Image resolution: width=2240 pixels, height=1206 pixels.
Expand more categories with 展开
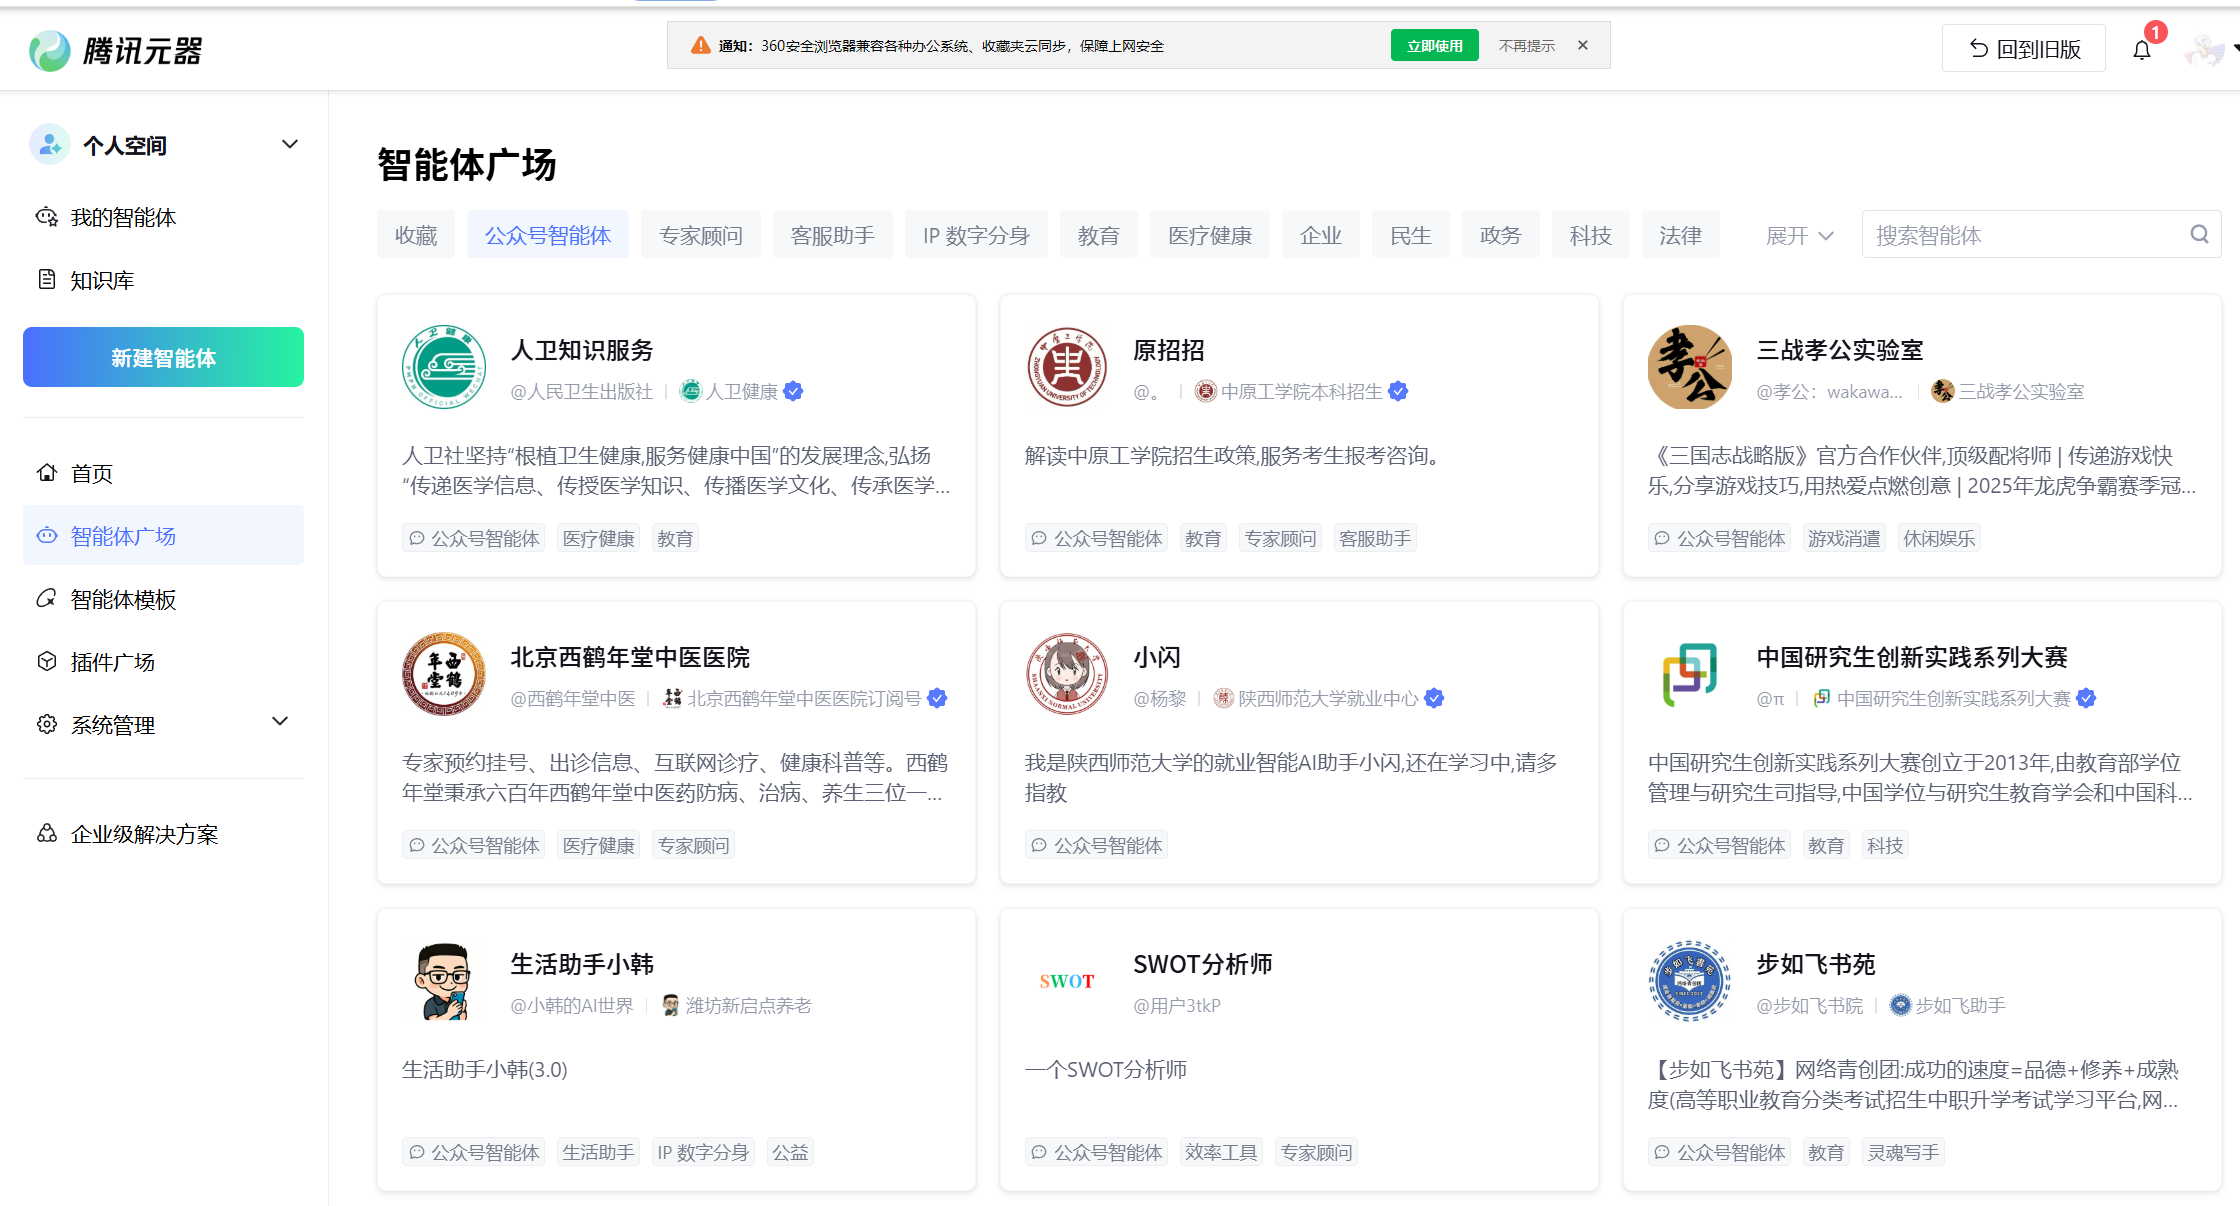pyautogui.click(x=1798, y=236)
